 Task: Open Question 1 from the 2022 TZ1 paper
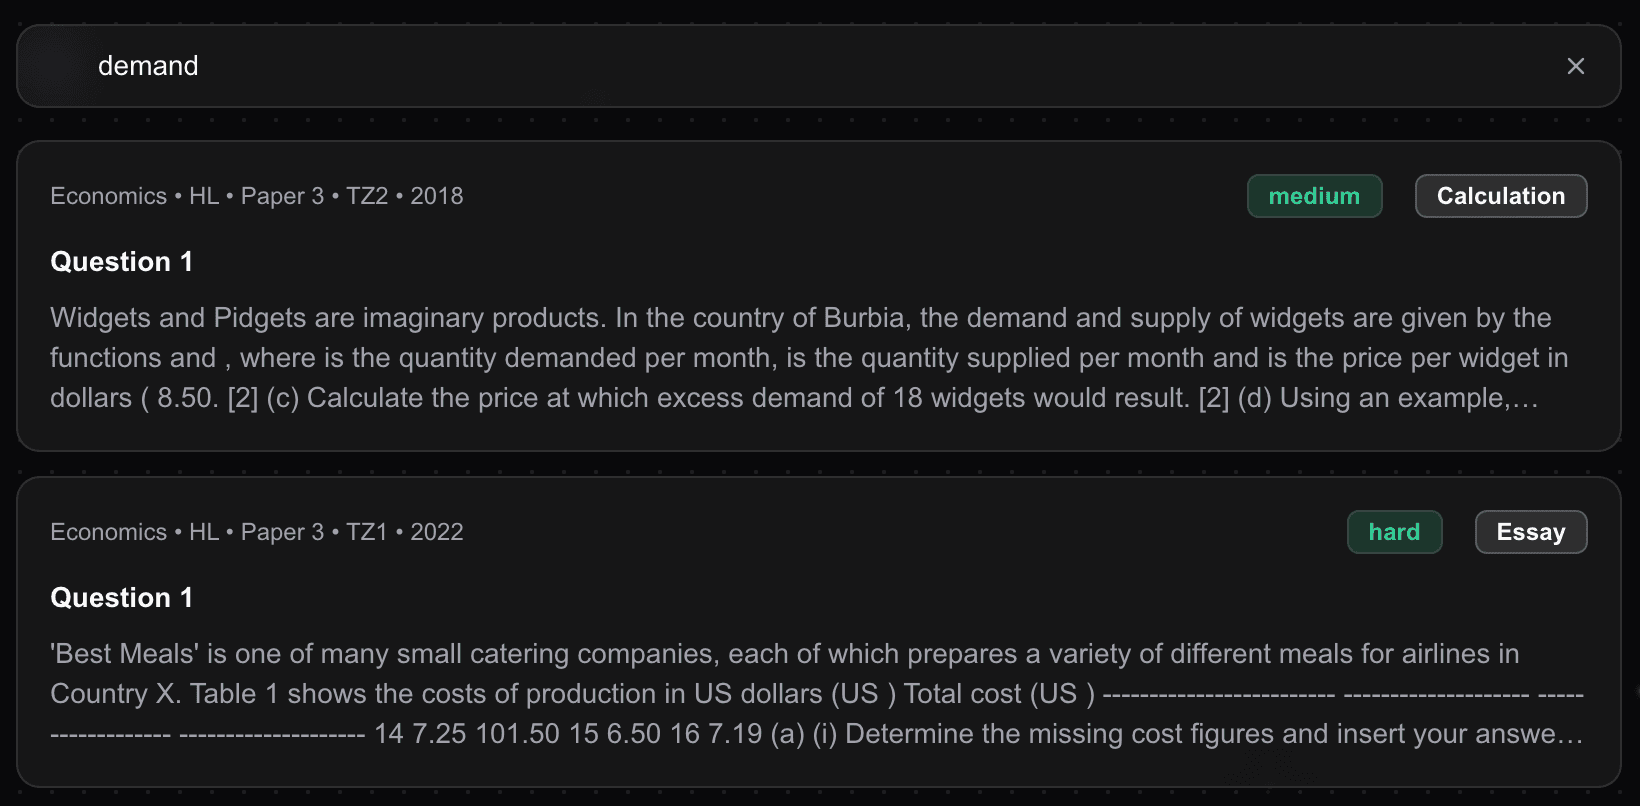point(121,597)
